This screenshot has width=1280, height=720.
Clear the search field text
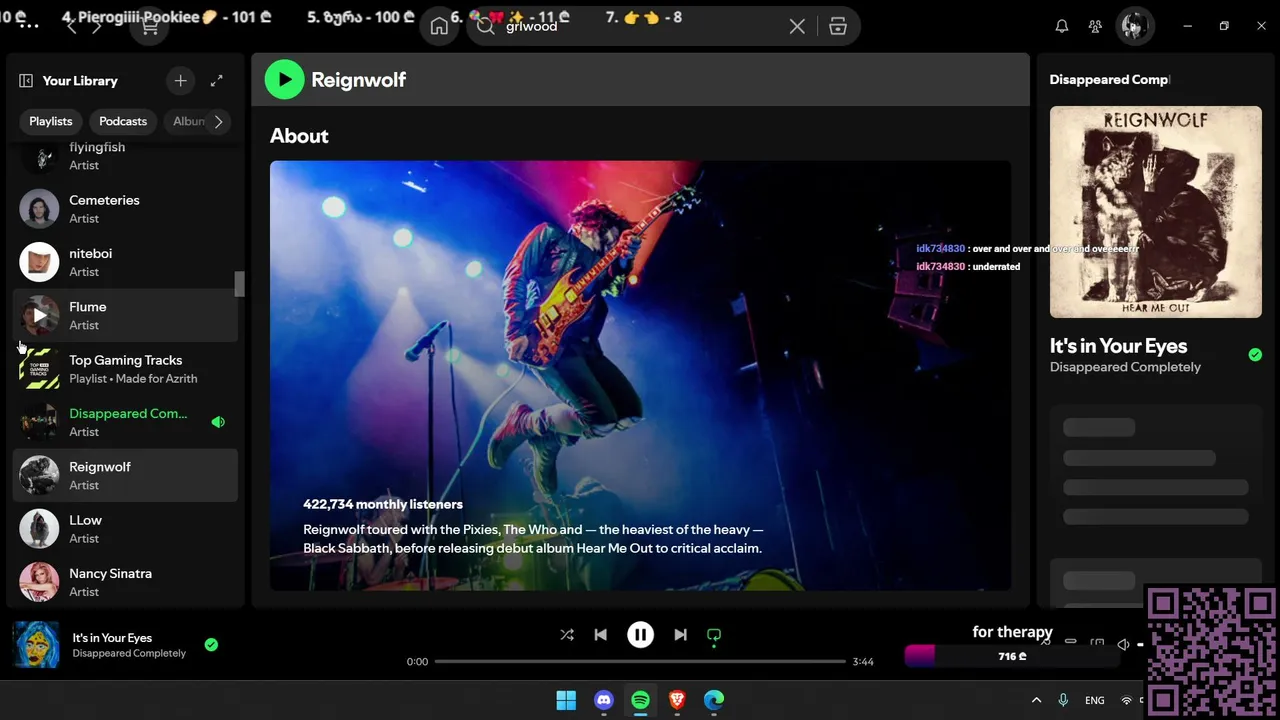point(797,26)
